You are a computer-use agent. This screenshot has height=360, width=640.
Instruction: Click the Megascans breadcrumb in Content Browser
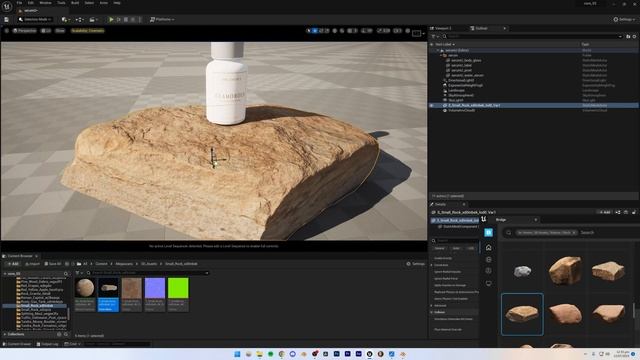pos(124,264)
